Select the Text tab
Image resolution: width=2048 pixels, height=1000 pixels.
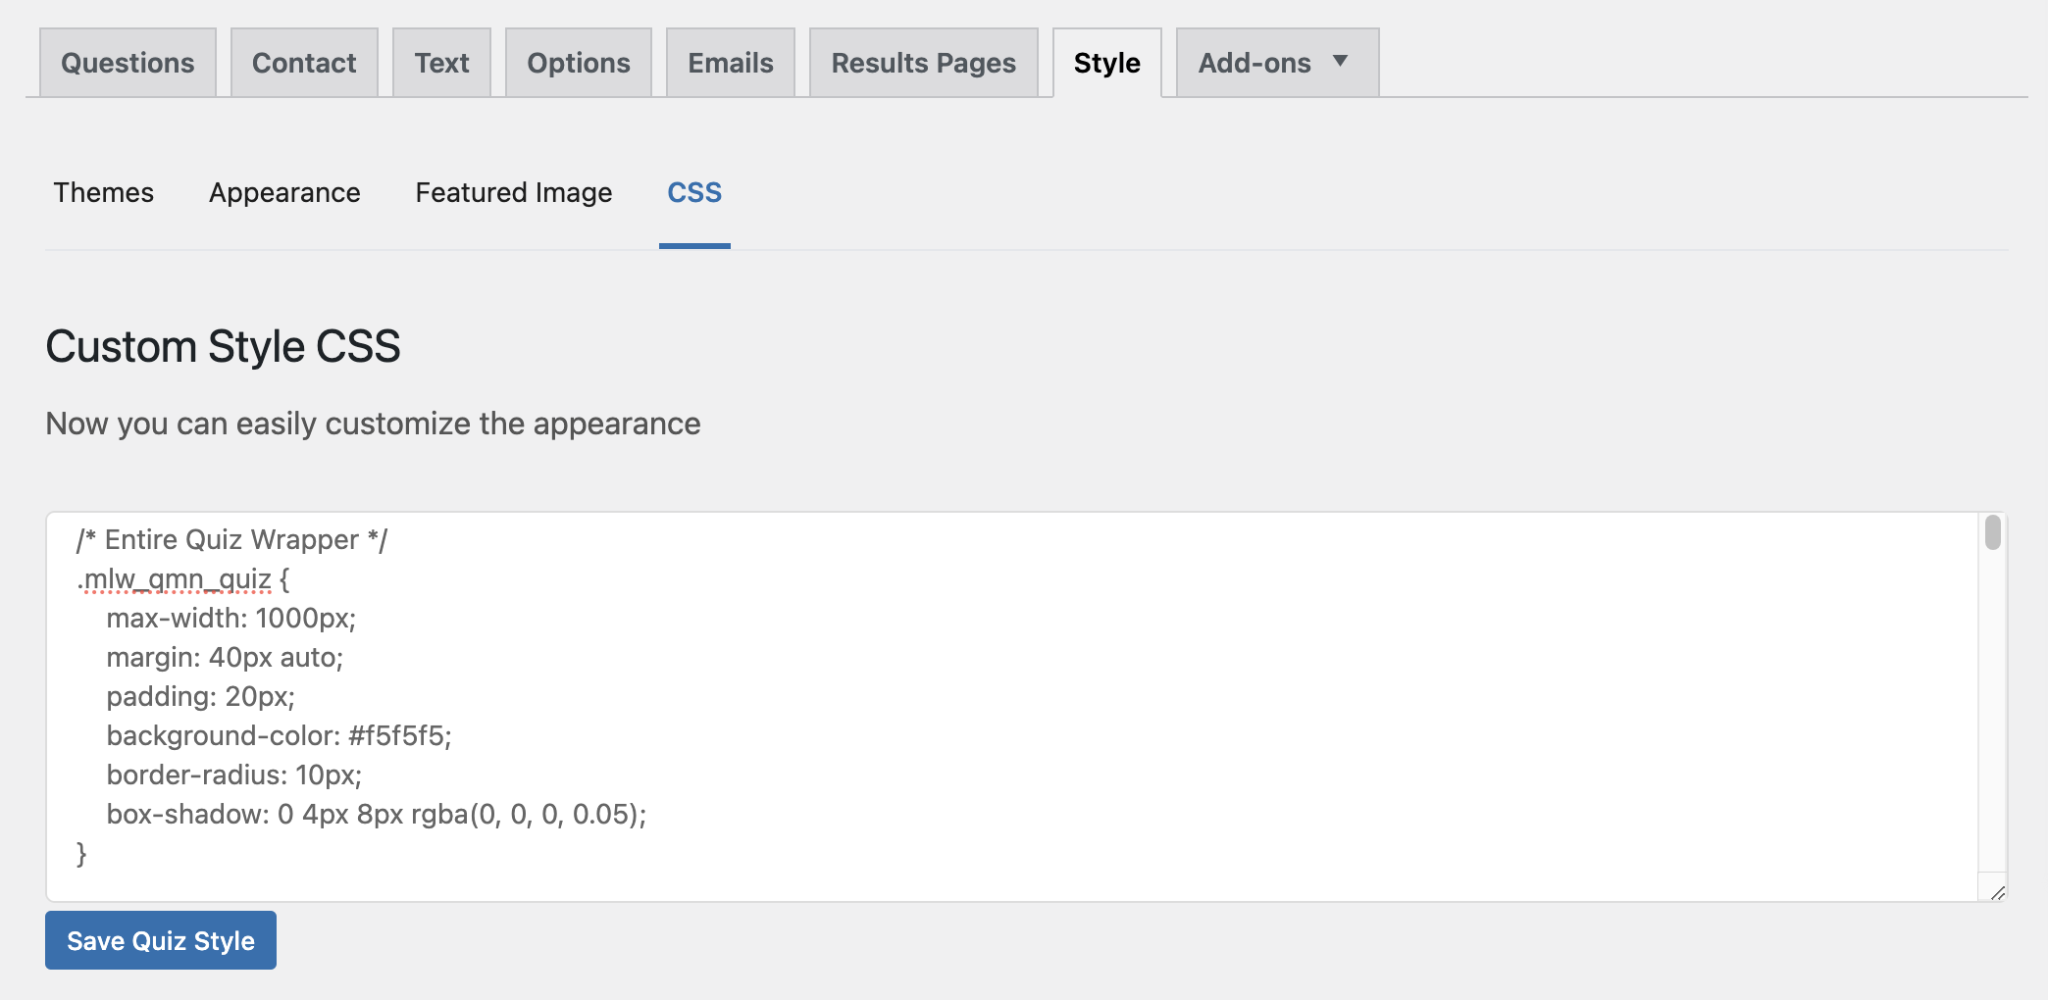(441, 62)
